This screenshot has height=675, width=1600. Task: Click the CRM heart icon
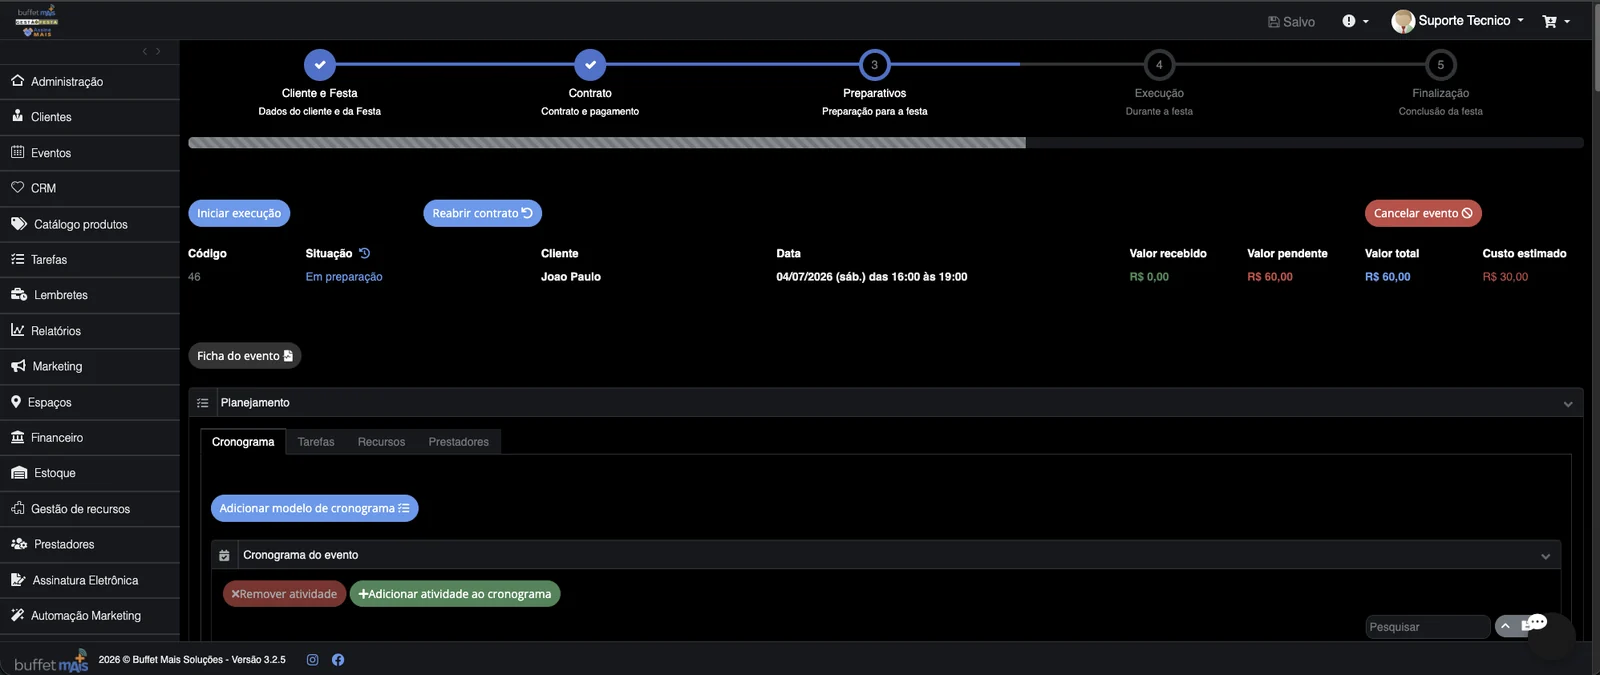pos(18,187)
